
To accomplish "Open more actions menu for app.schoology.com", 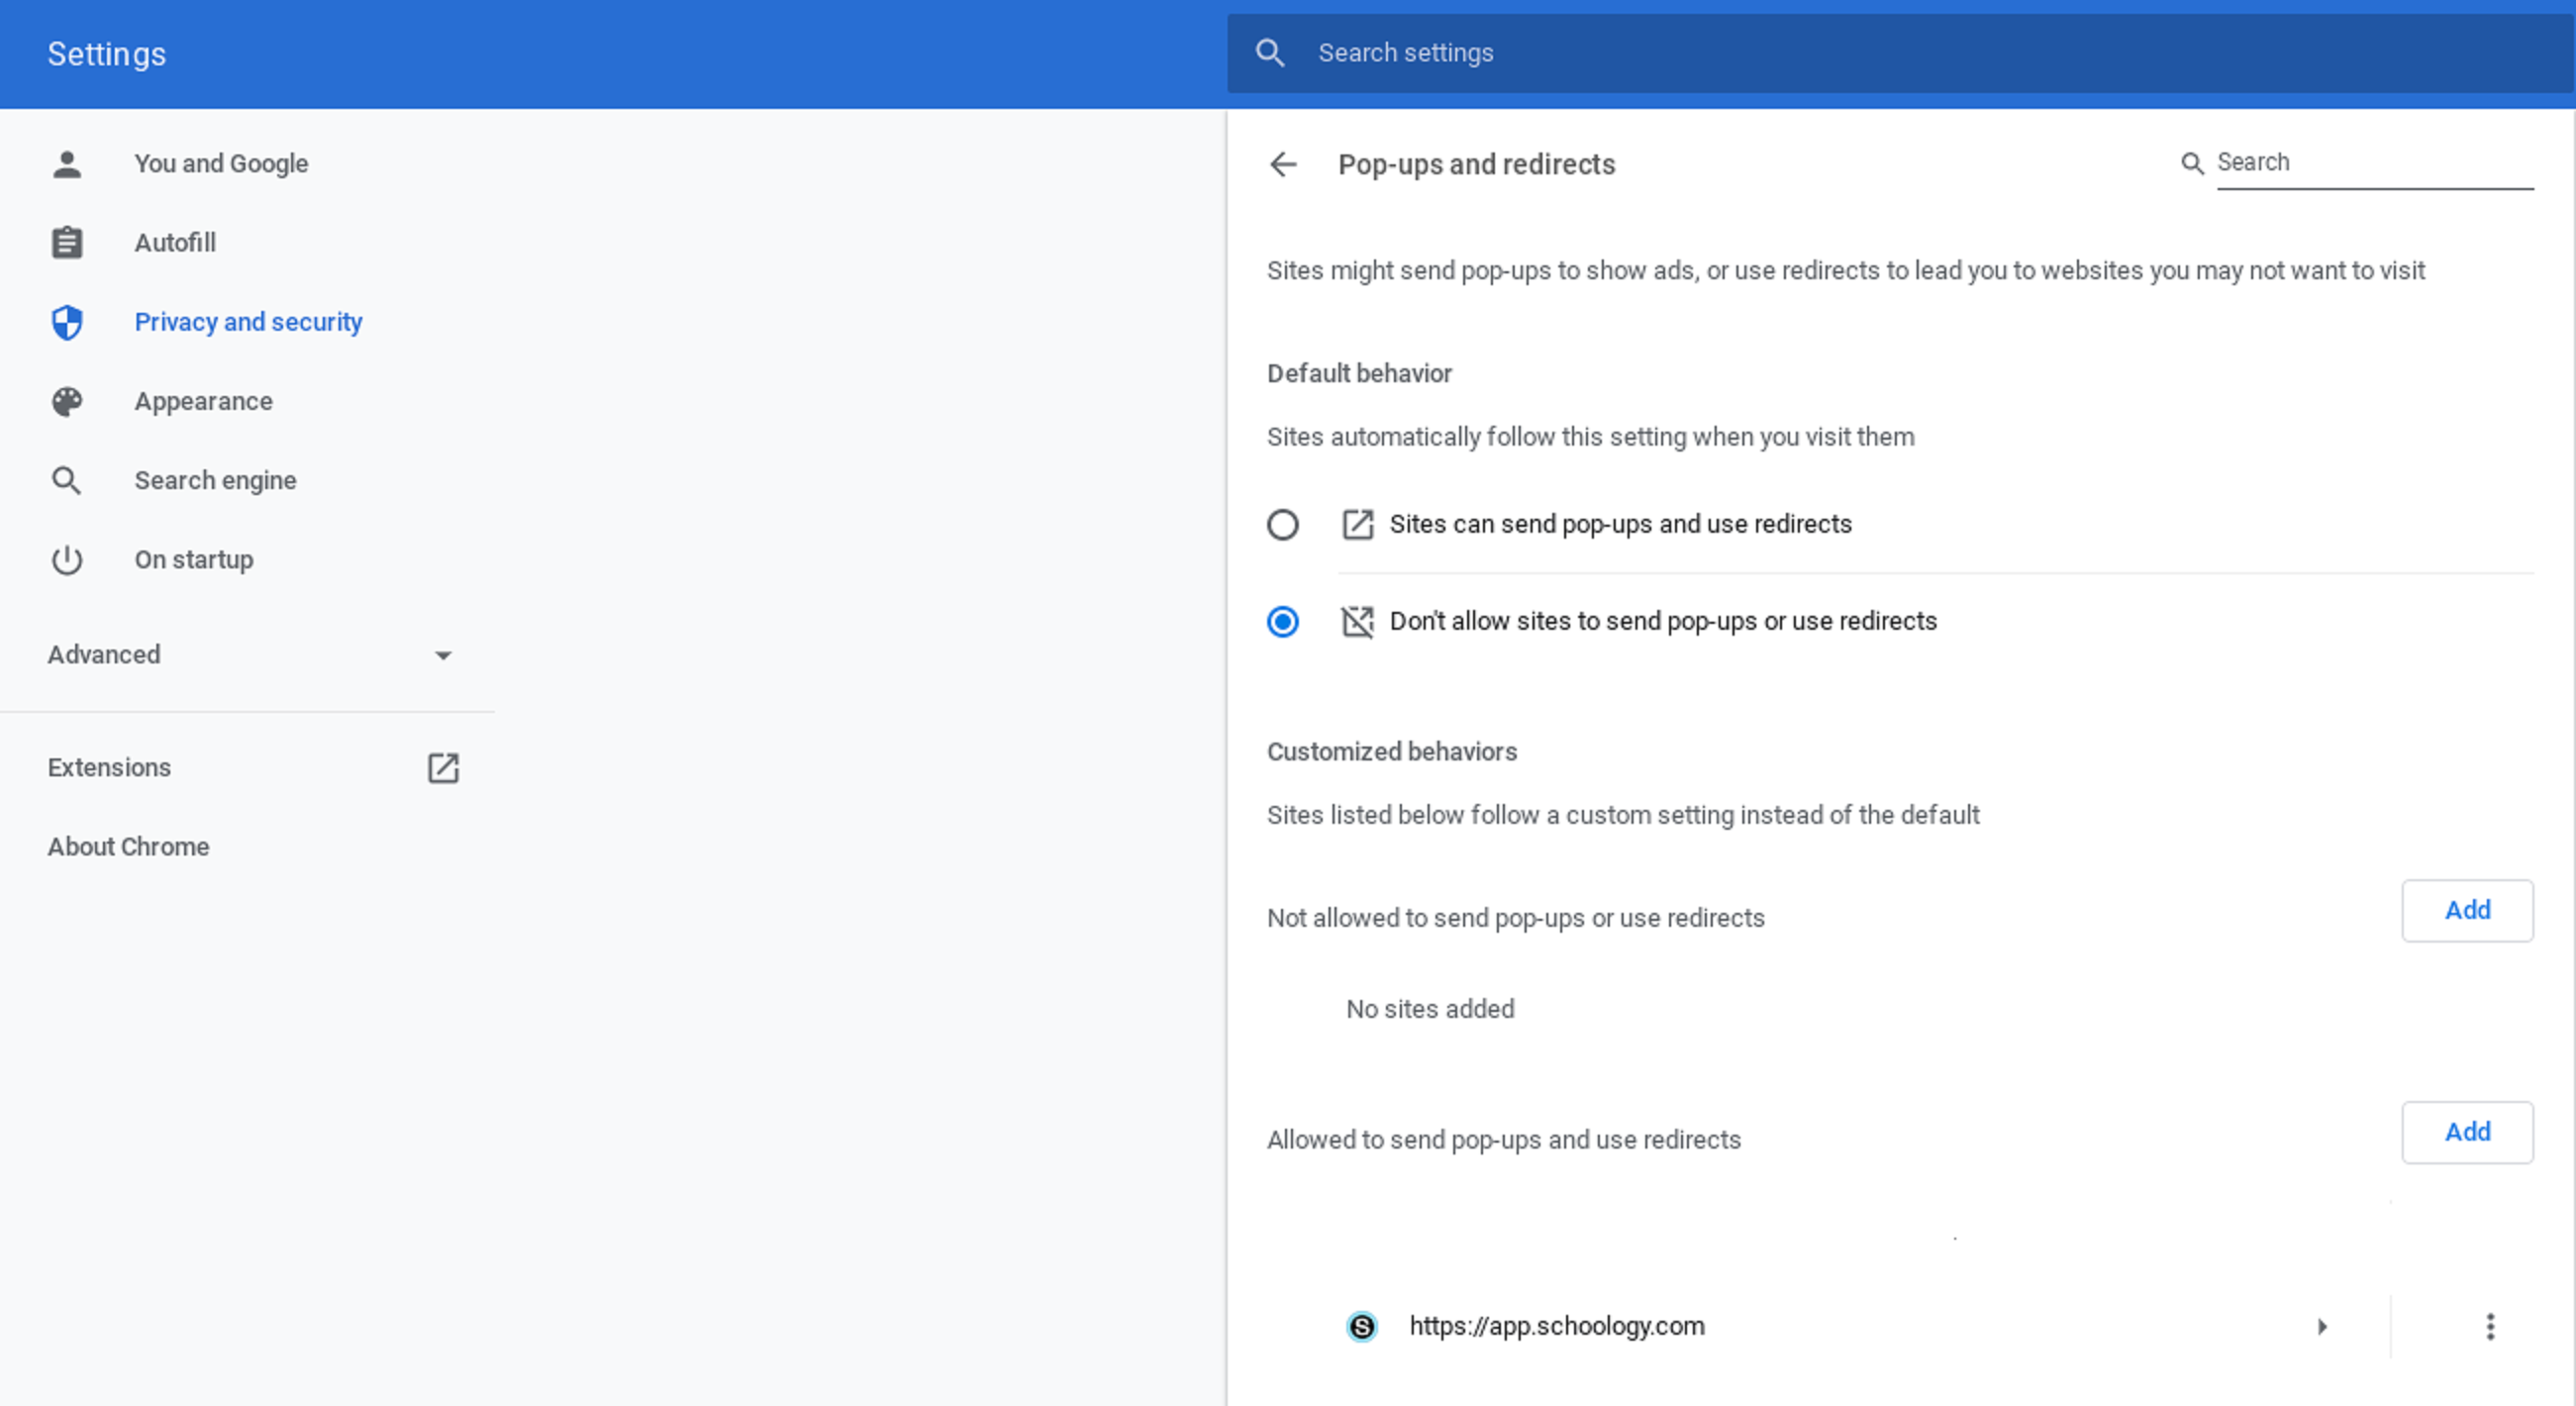I will pyautogui.click(x=2490, y=1327).
